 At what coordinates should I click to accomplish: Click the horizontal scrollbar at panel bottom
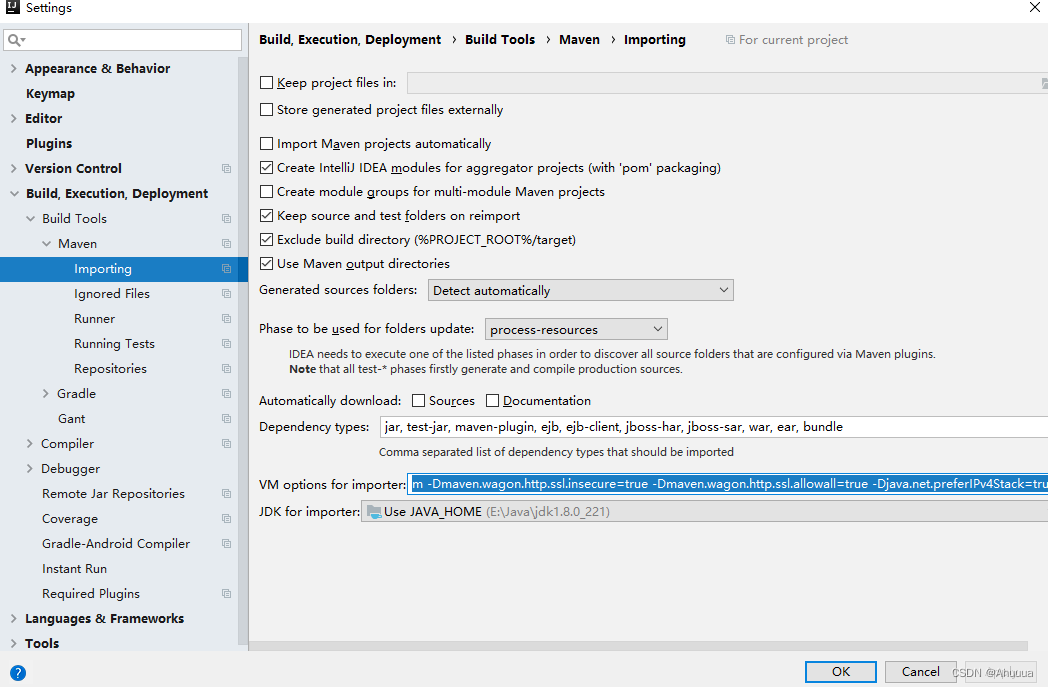(x=638, y=646)
